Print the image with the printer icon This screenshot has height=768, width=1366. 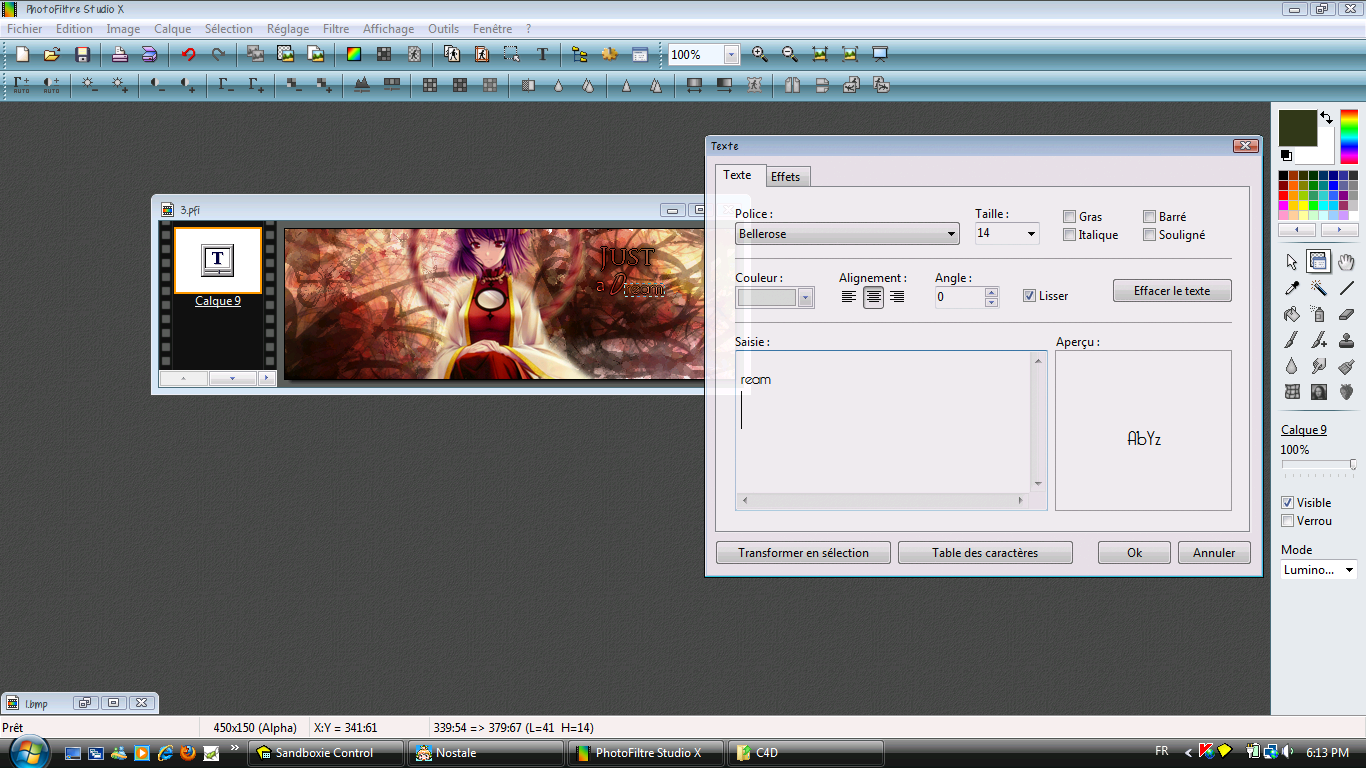point(119,55)
